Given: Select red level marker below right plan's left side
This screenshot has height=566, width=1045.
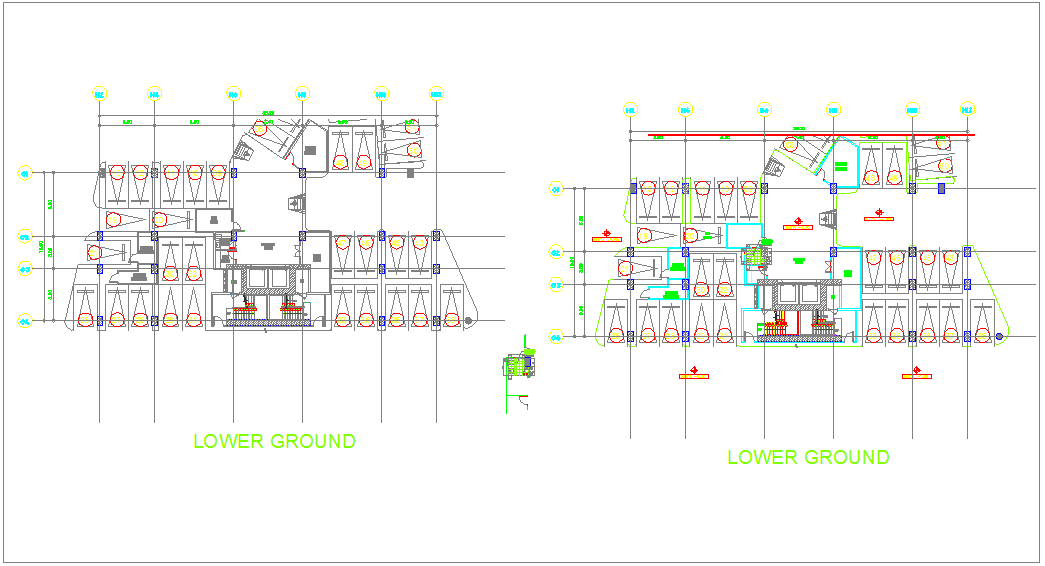Looking at the screenshot, I should 693,374.
